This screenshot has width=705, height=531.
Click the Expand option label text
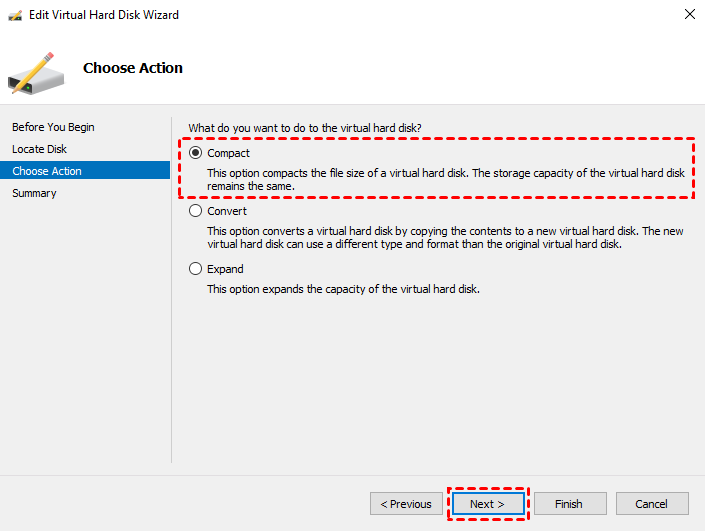pos(225,269)
